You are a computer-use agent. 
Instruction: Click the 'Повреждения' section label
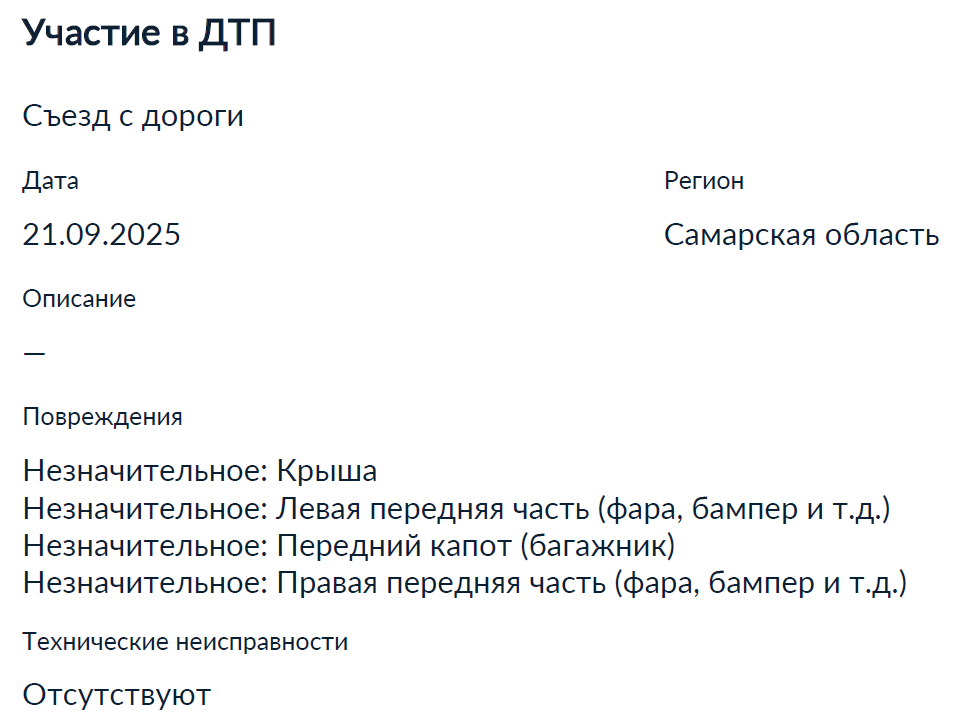103,417
